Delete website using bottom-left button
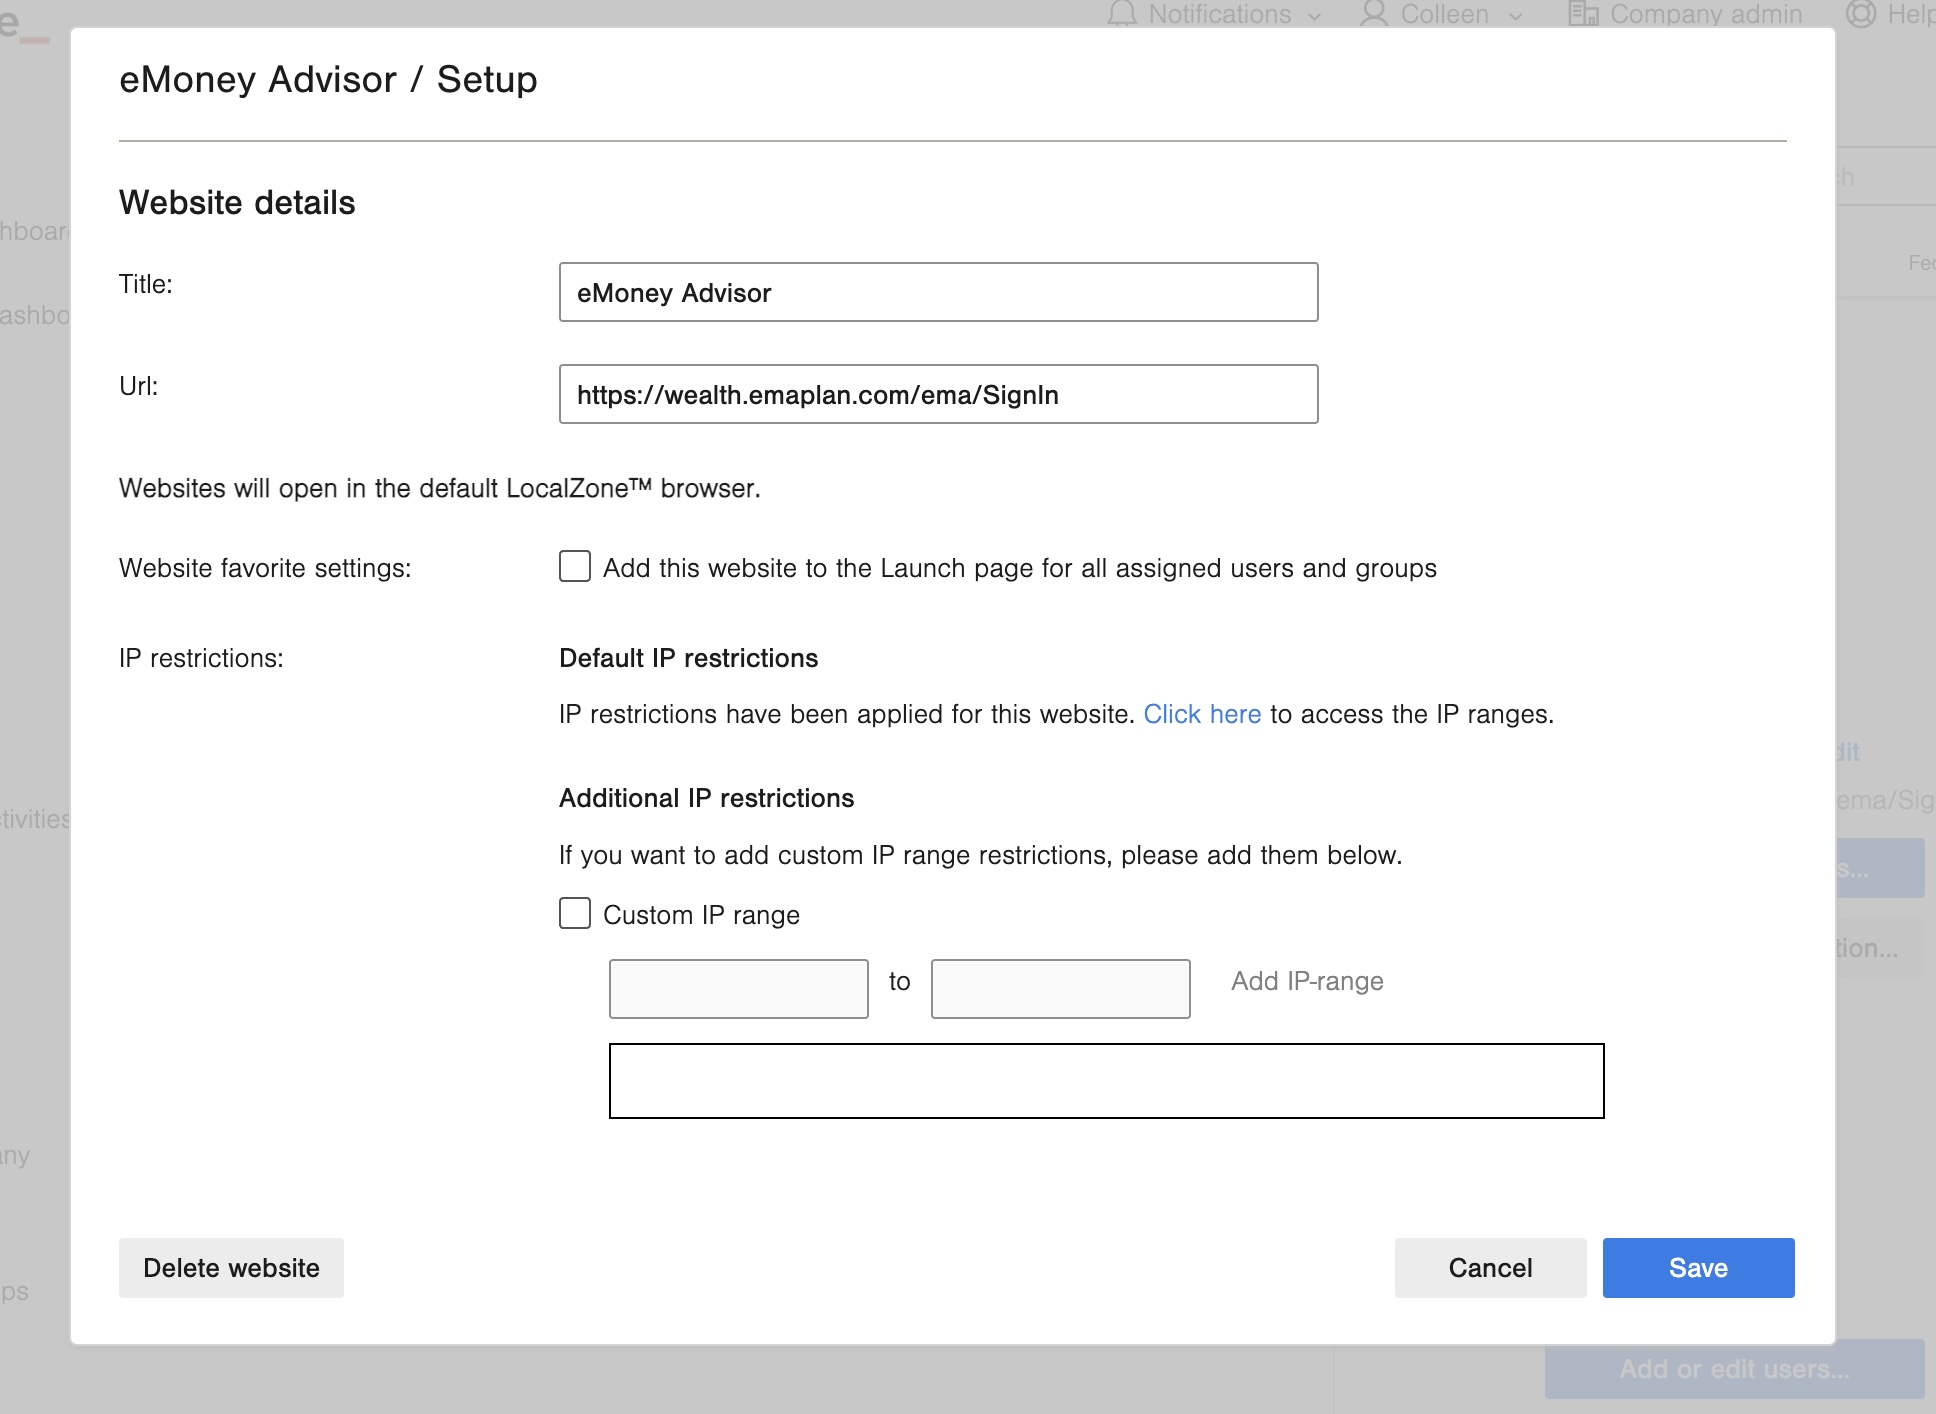This screenshot has width=1936, height=1414. [x=231, y=1268]
